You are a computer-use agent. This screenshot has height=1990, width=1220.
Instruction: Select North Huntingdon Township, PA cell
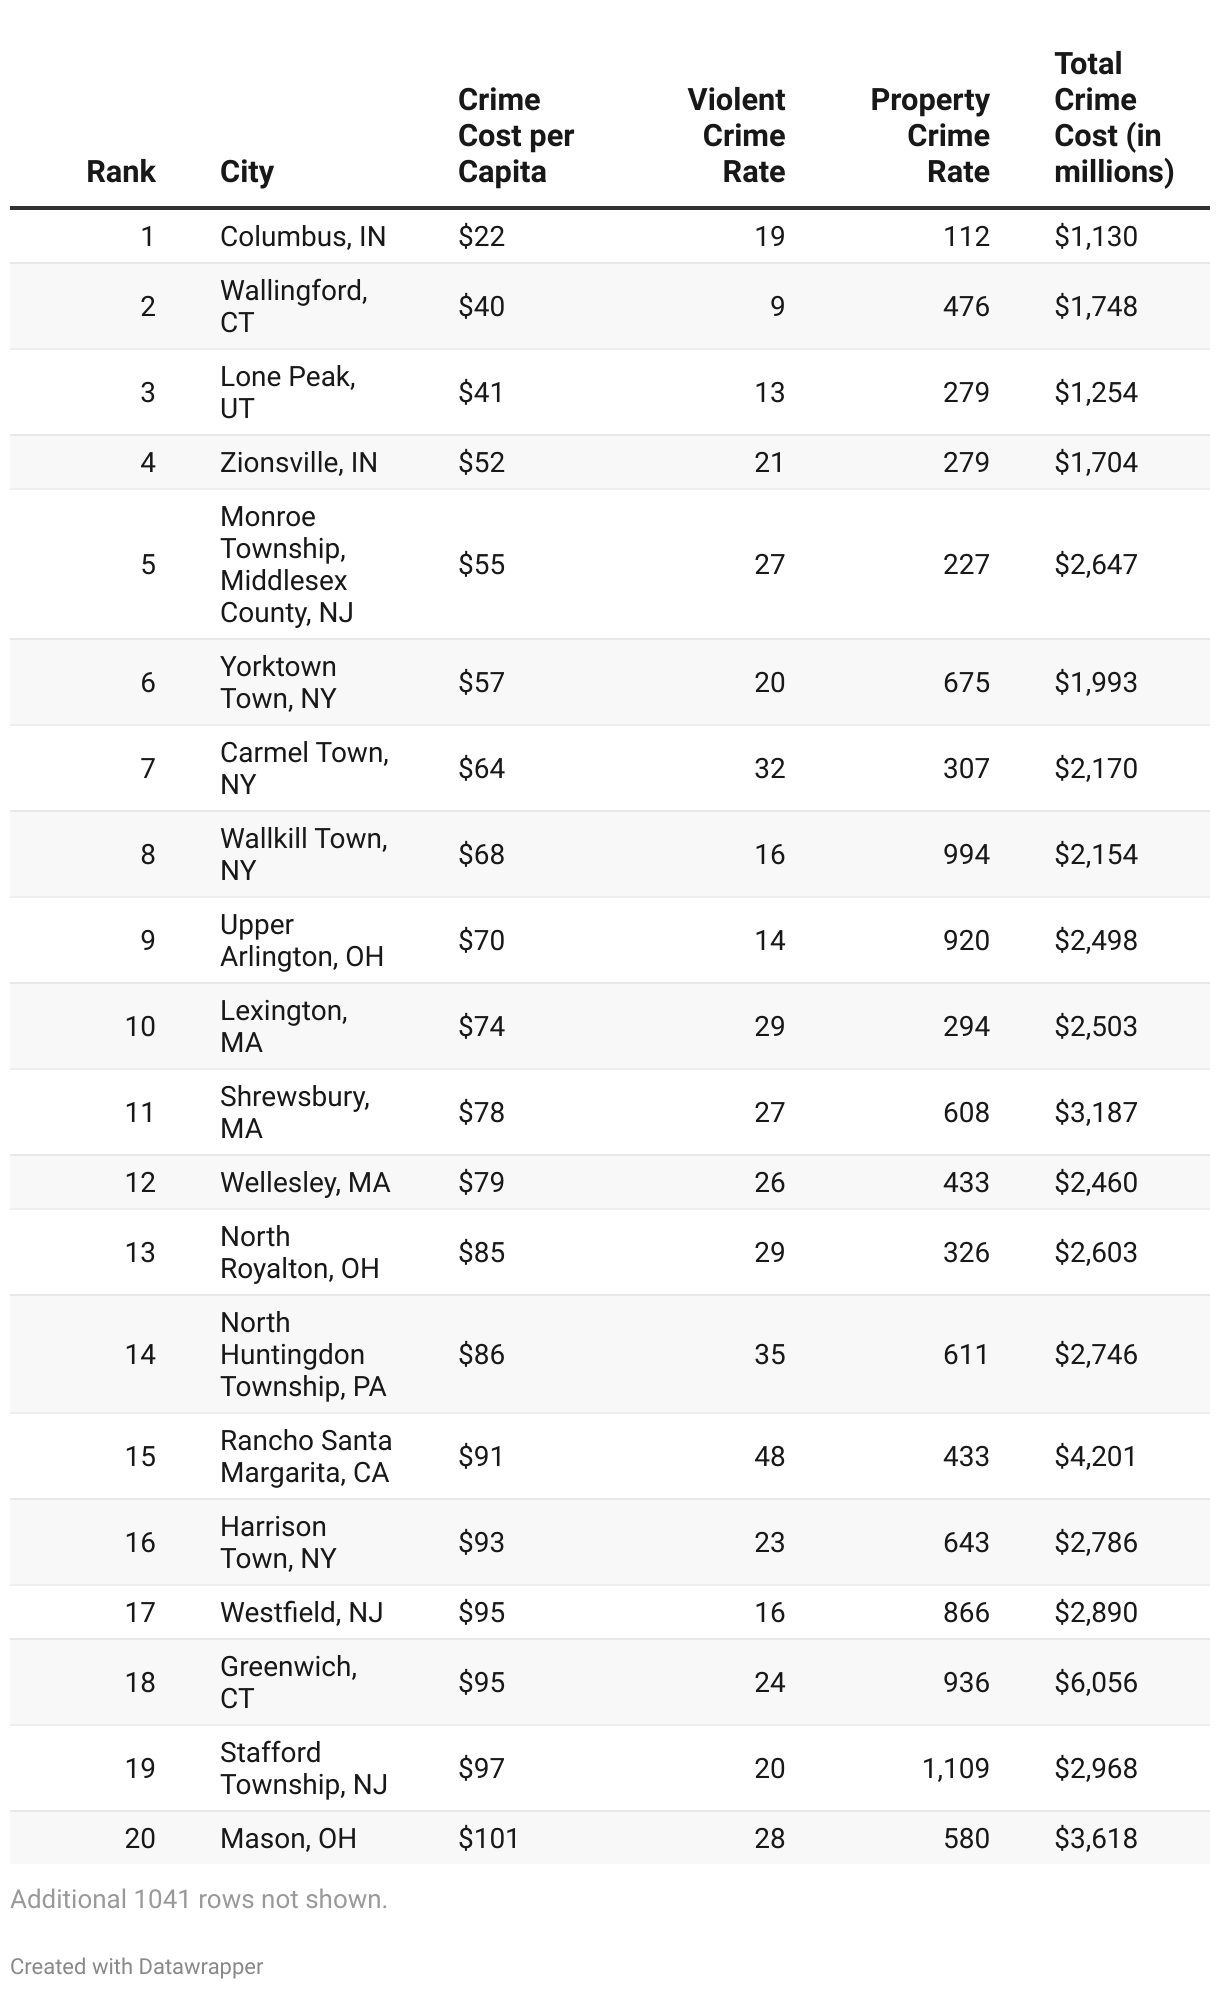[303, 1354]
